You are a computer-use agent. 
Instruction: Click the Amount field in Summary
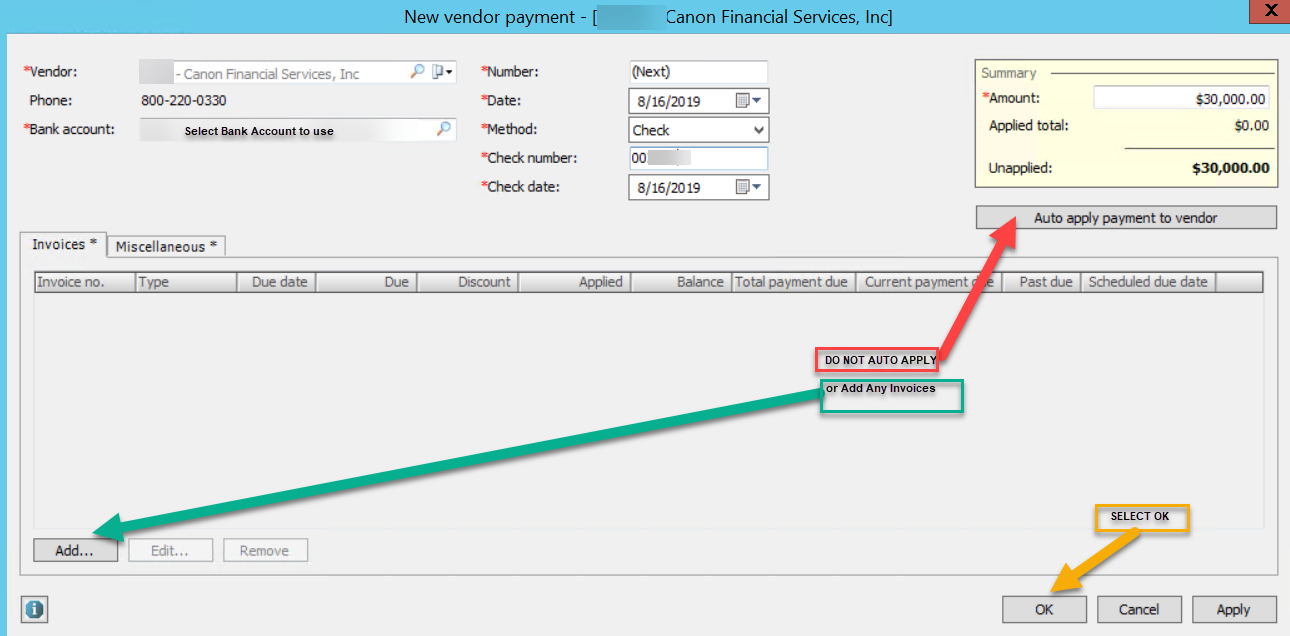click(1182, 98)
